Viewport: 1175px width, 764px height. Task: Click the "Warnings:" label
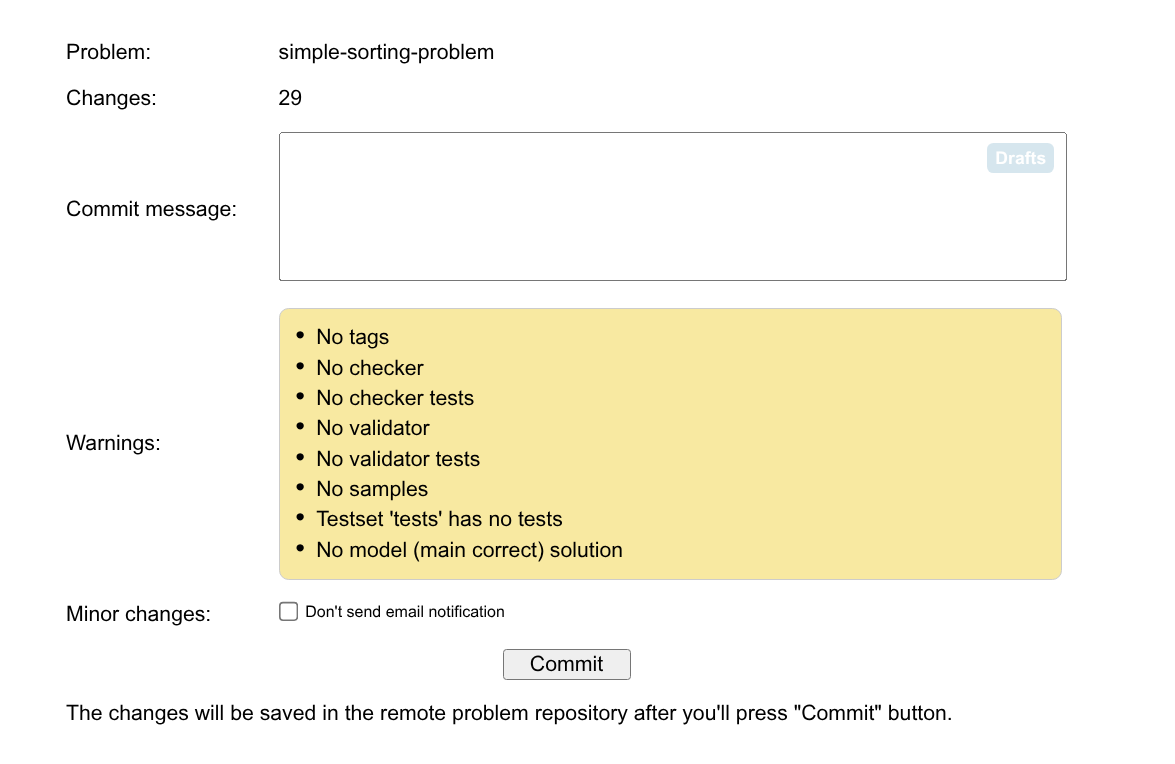(x=113, y=443)
